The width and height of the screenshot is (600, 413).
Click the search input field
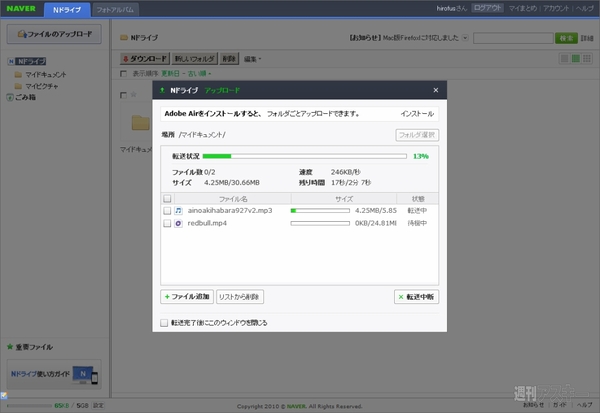point(513,38)
